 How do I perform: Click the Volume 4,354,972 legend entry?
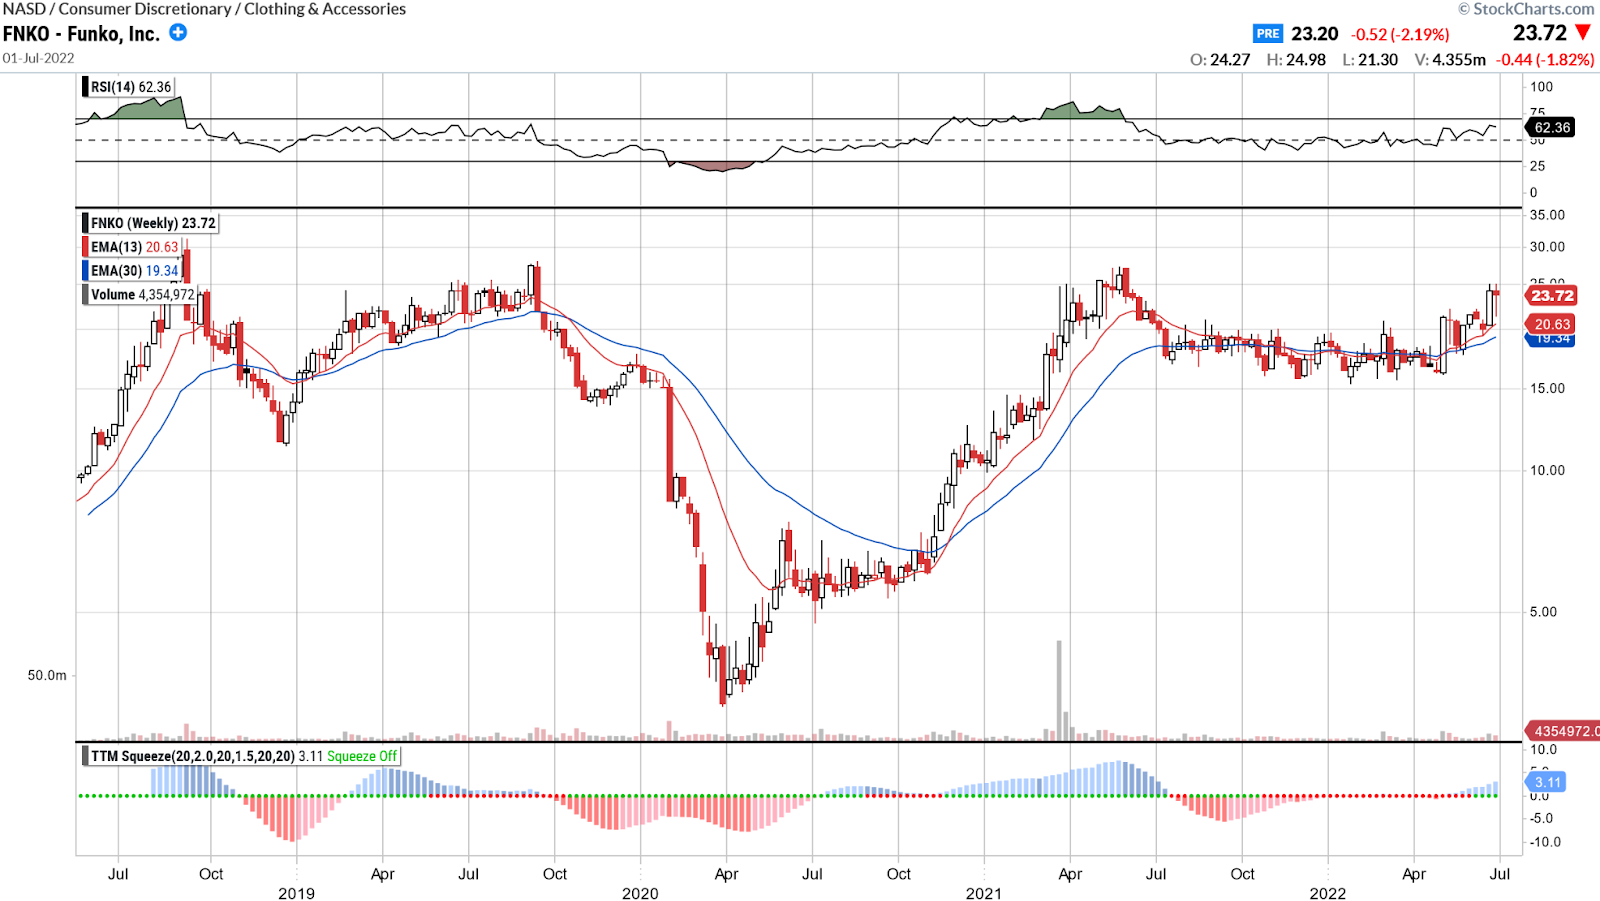(x=142, y=294)
